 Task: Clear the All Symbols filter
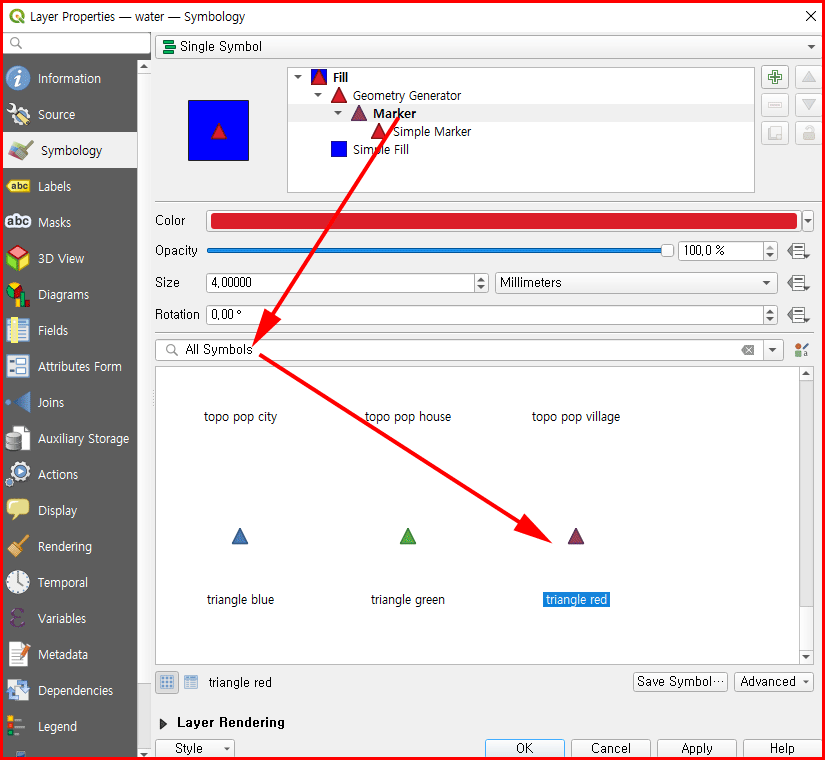click(748, 350)
